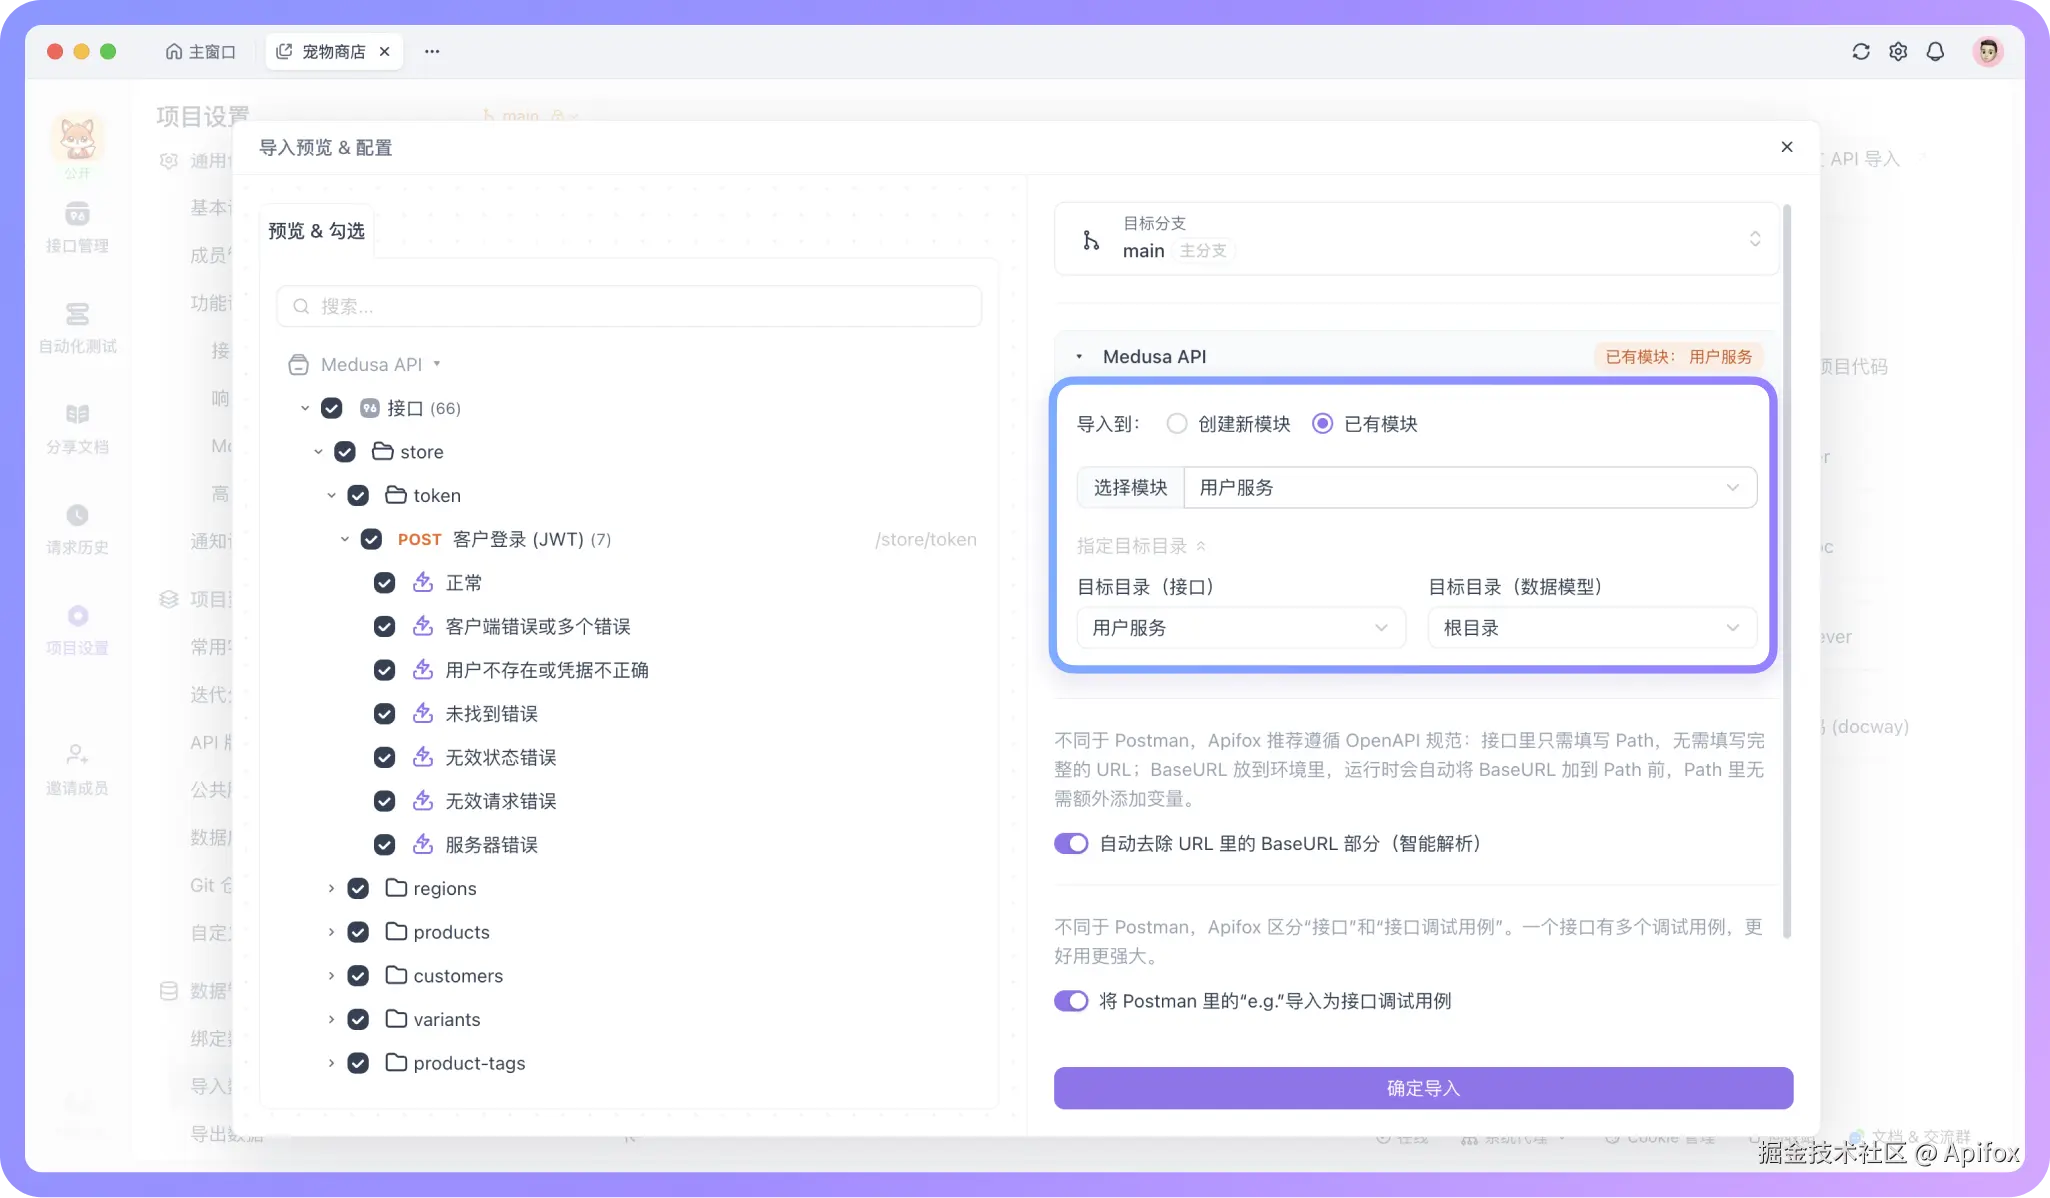2050x1198 pixels.
Task: Select the 创建新模块 radio button
Action: 1177,424
